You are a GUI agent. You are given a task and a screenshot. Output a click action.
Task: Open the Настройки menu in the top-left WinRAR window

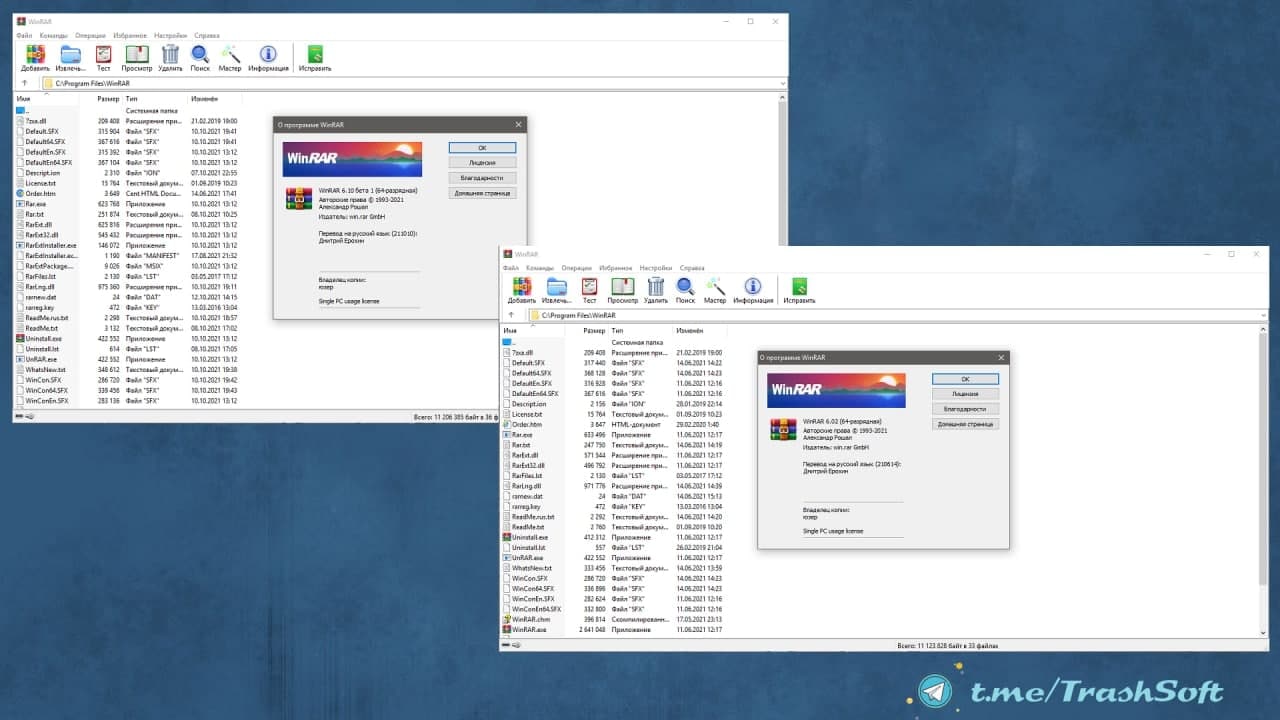(x=171, y=36)
